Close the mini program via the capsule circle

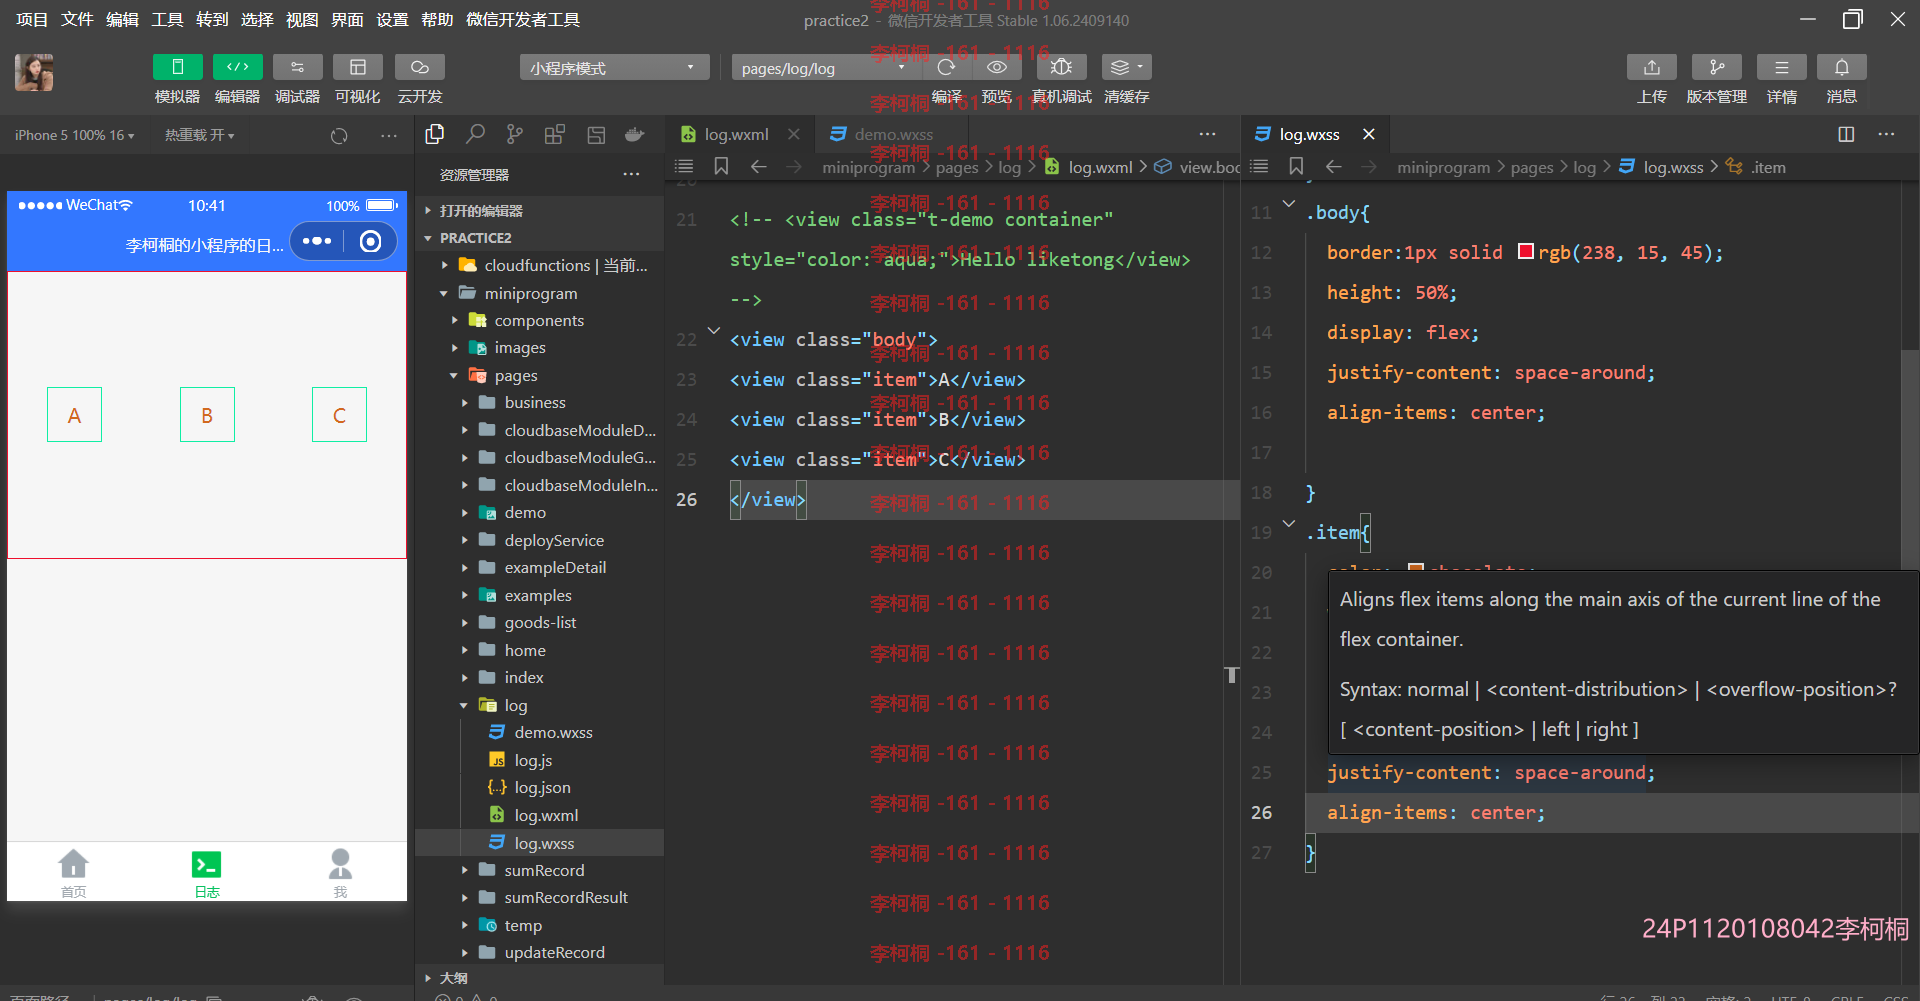370,241
